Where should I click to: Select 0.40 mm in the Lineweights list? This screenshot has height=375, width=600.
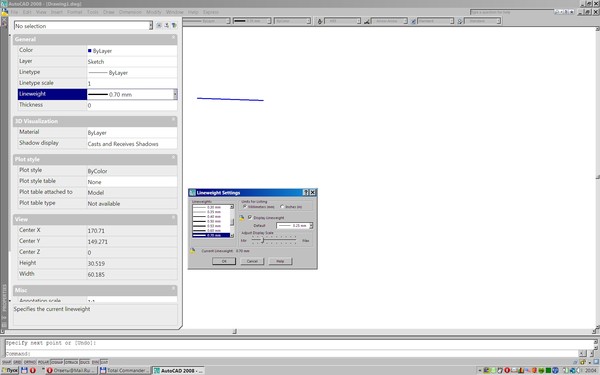pos(211,217)
